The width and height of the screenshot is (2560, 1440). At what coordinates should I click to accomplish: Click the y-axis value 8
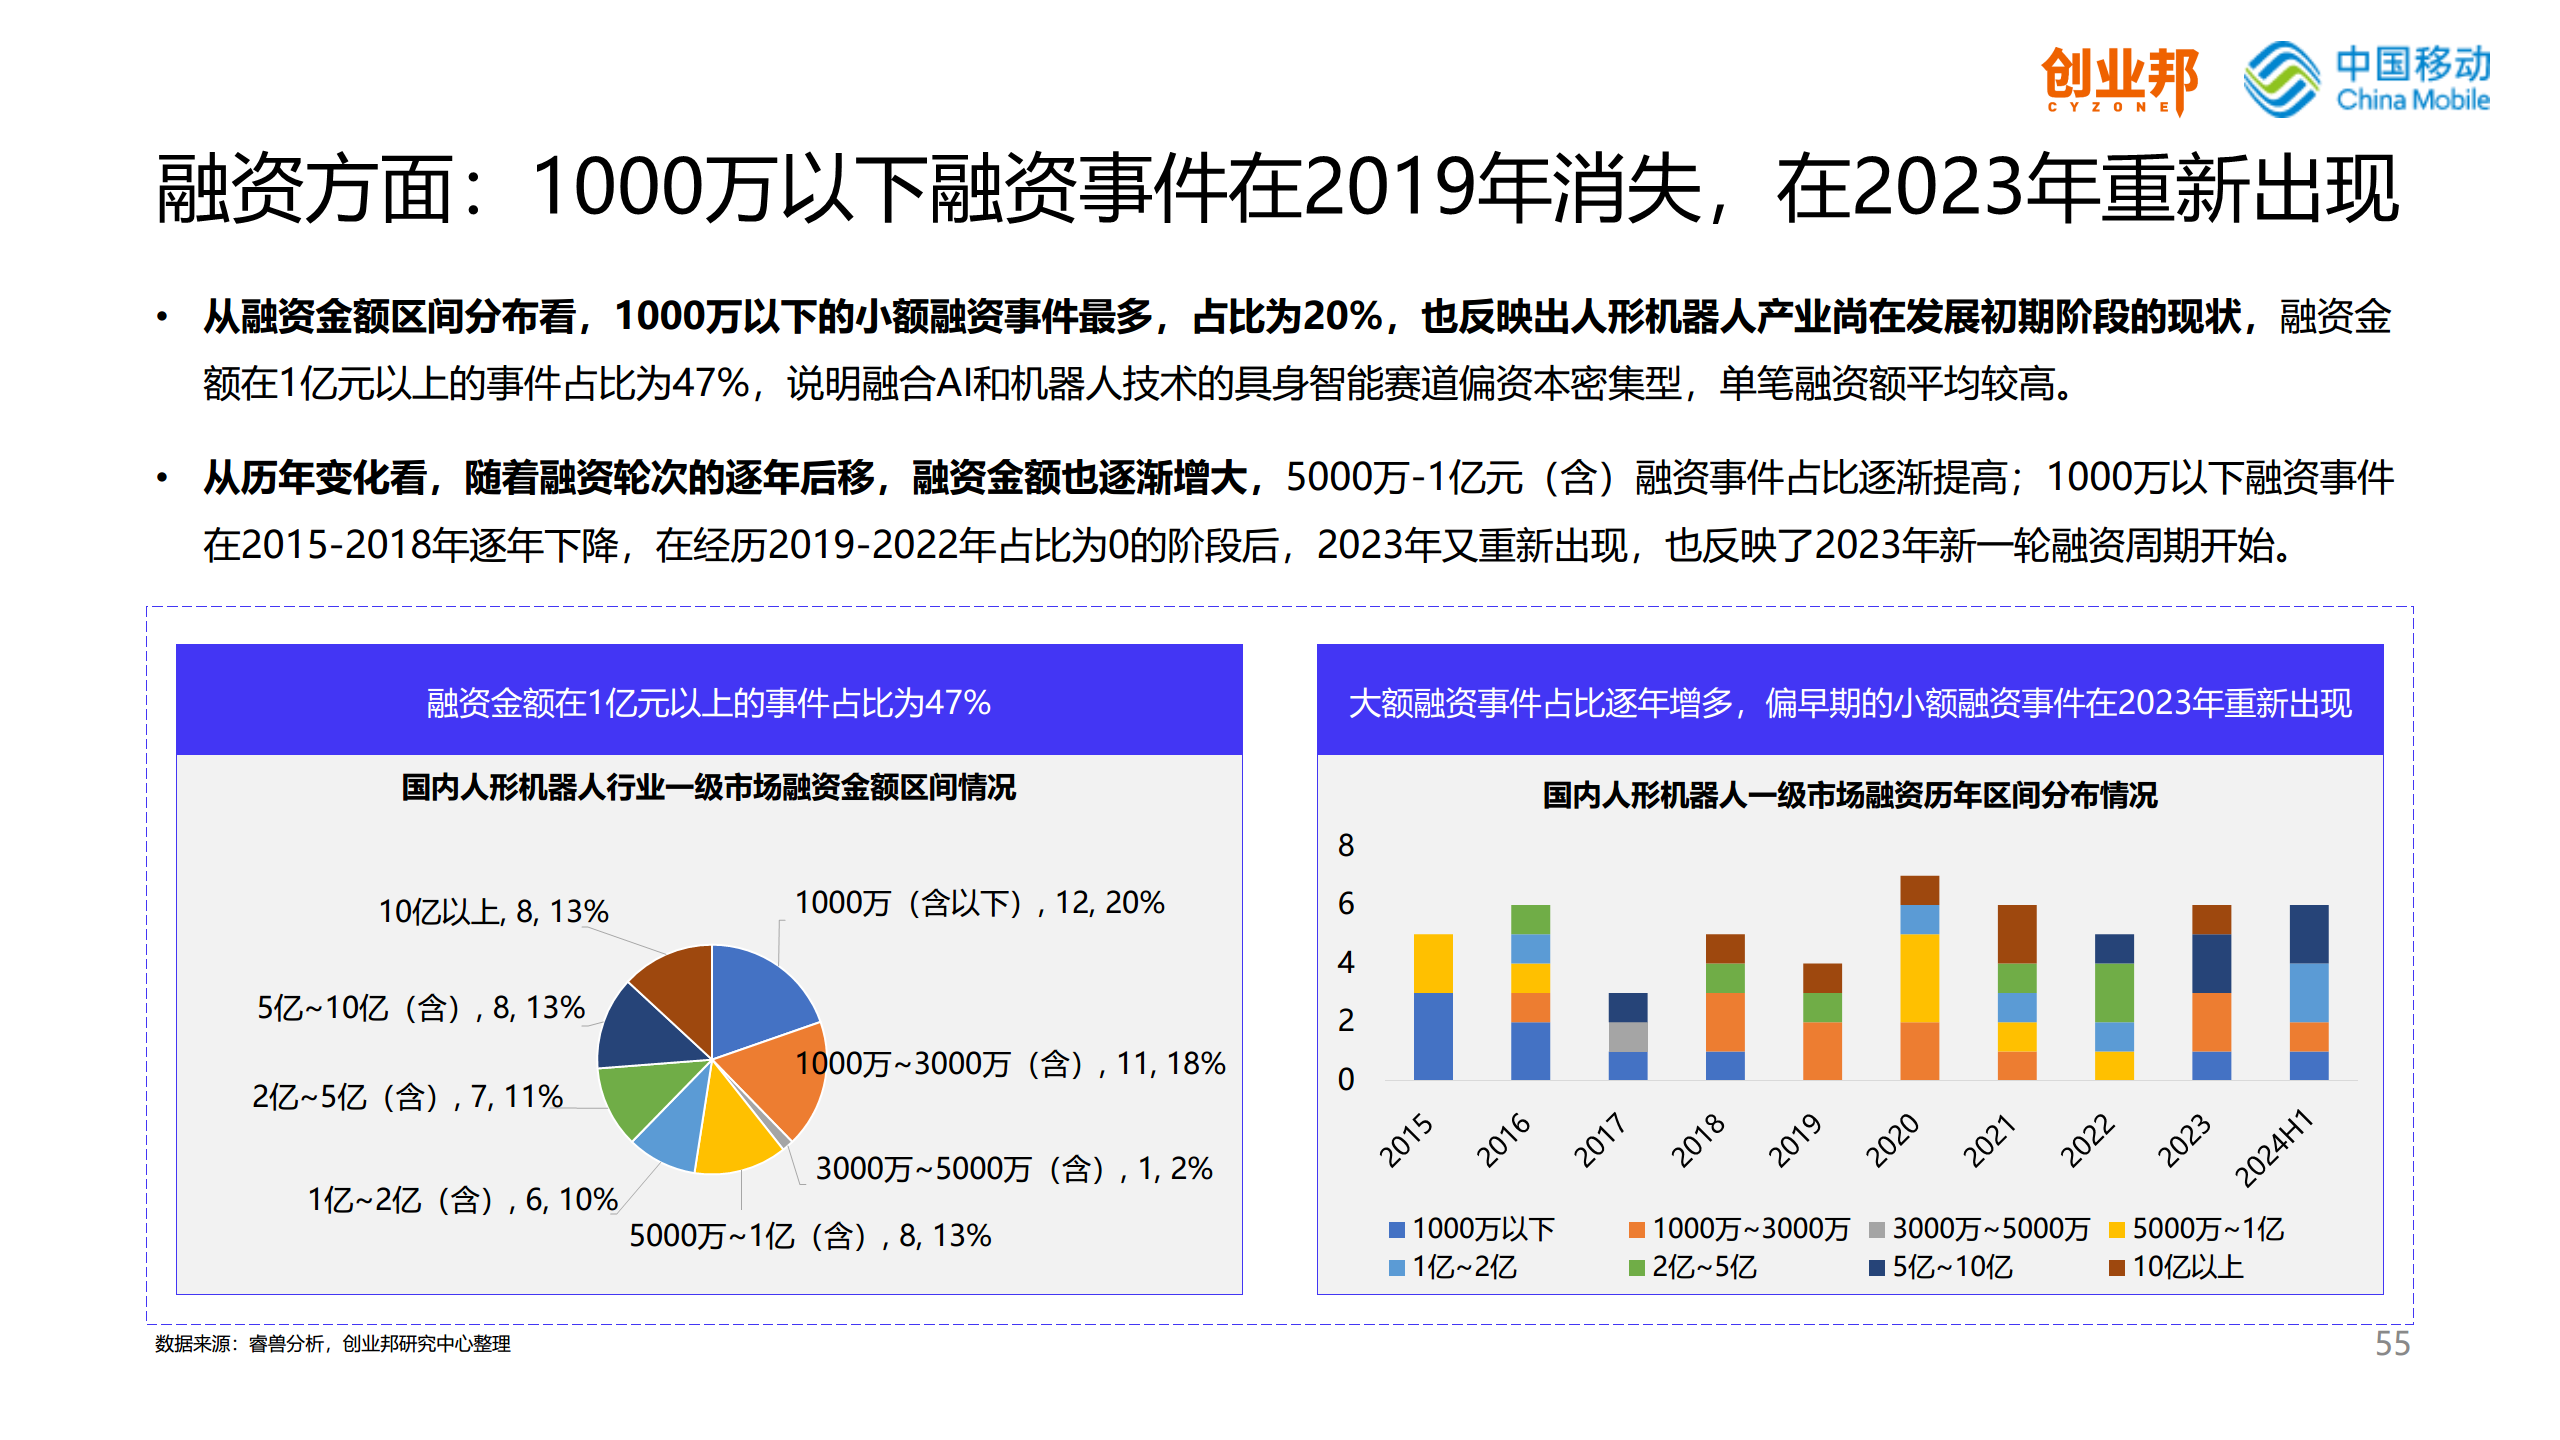[1346, 846]
